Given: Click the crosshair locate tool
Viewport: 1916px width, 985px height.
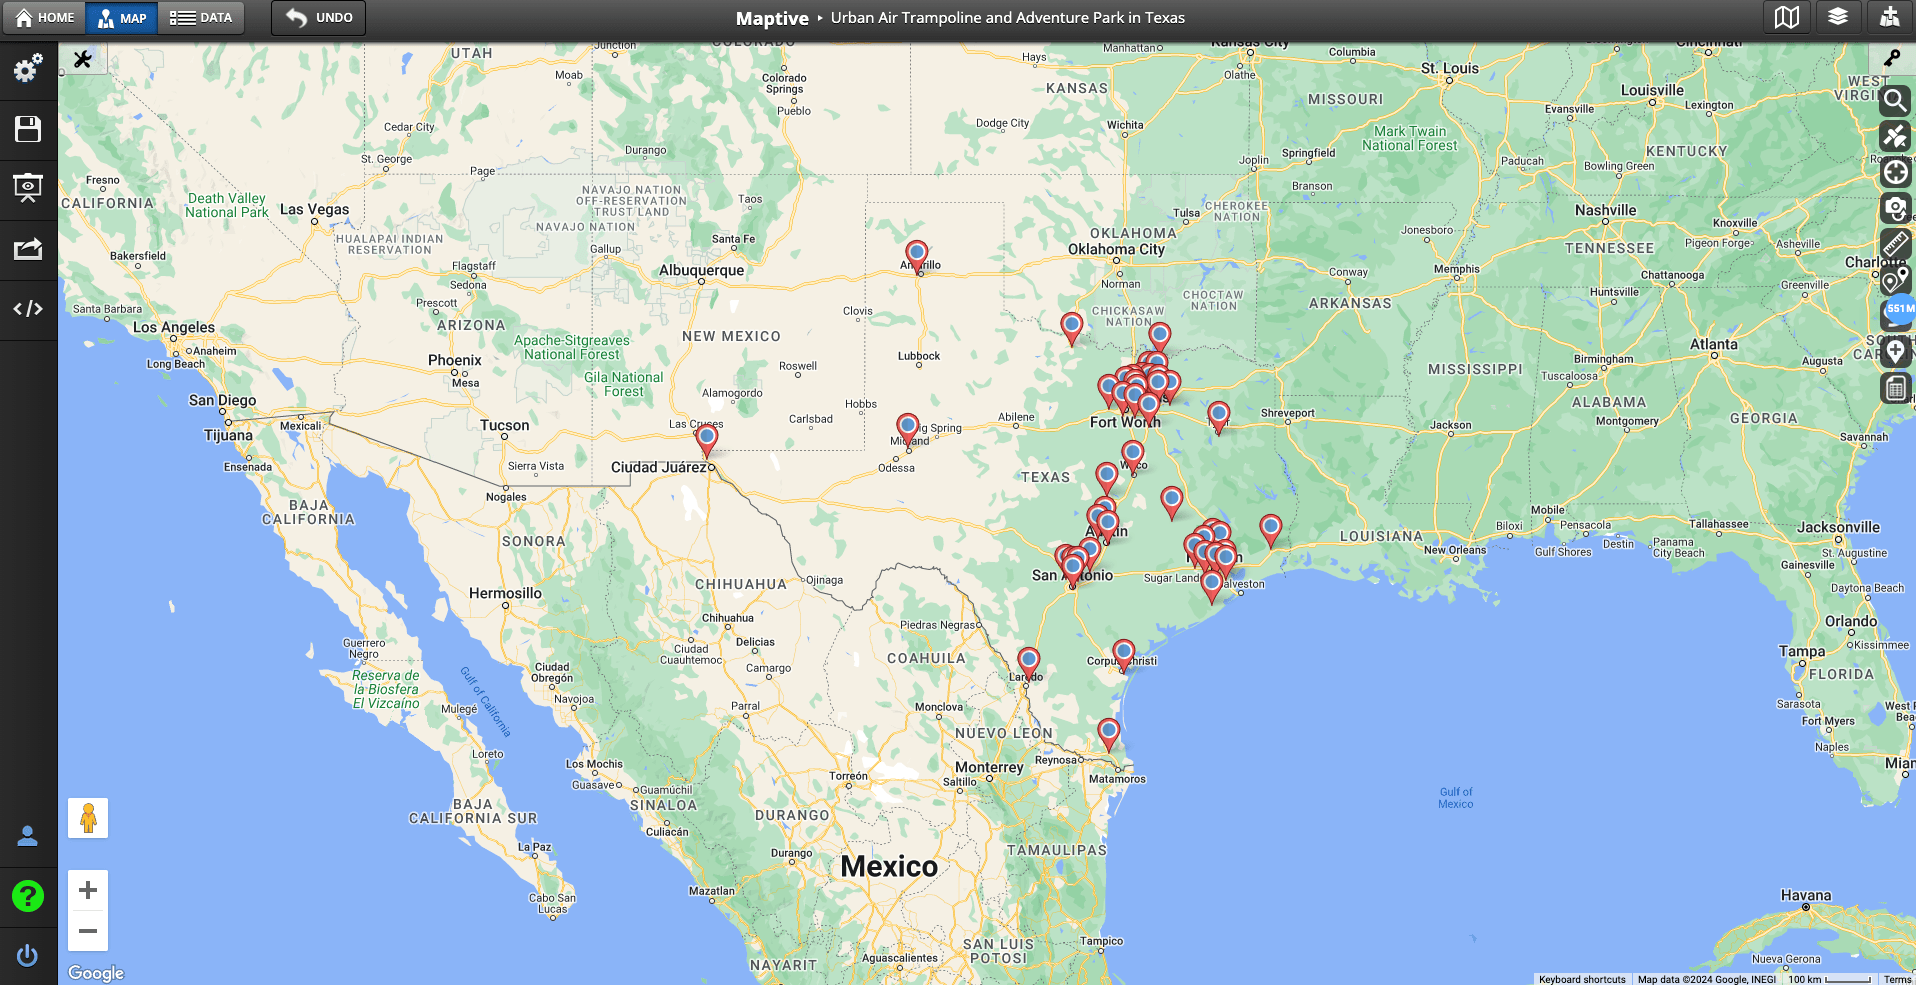Looking at the screenshot, I should click(1895, 172).
